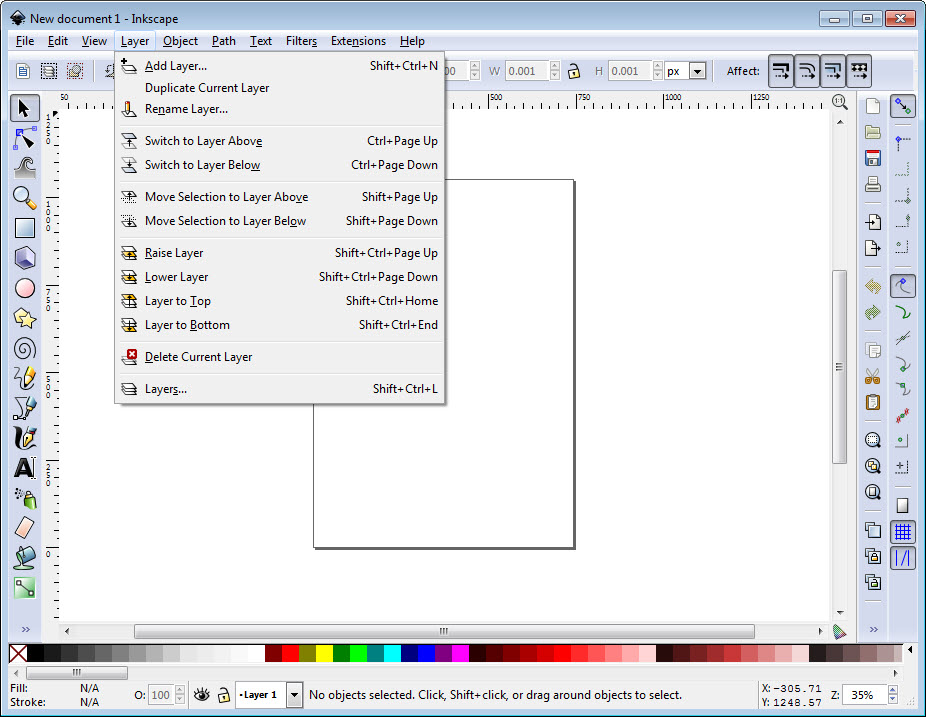
Task: Toggle scale stroke width with object
Action: (x=781, y=71)
